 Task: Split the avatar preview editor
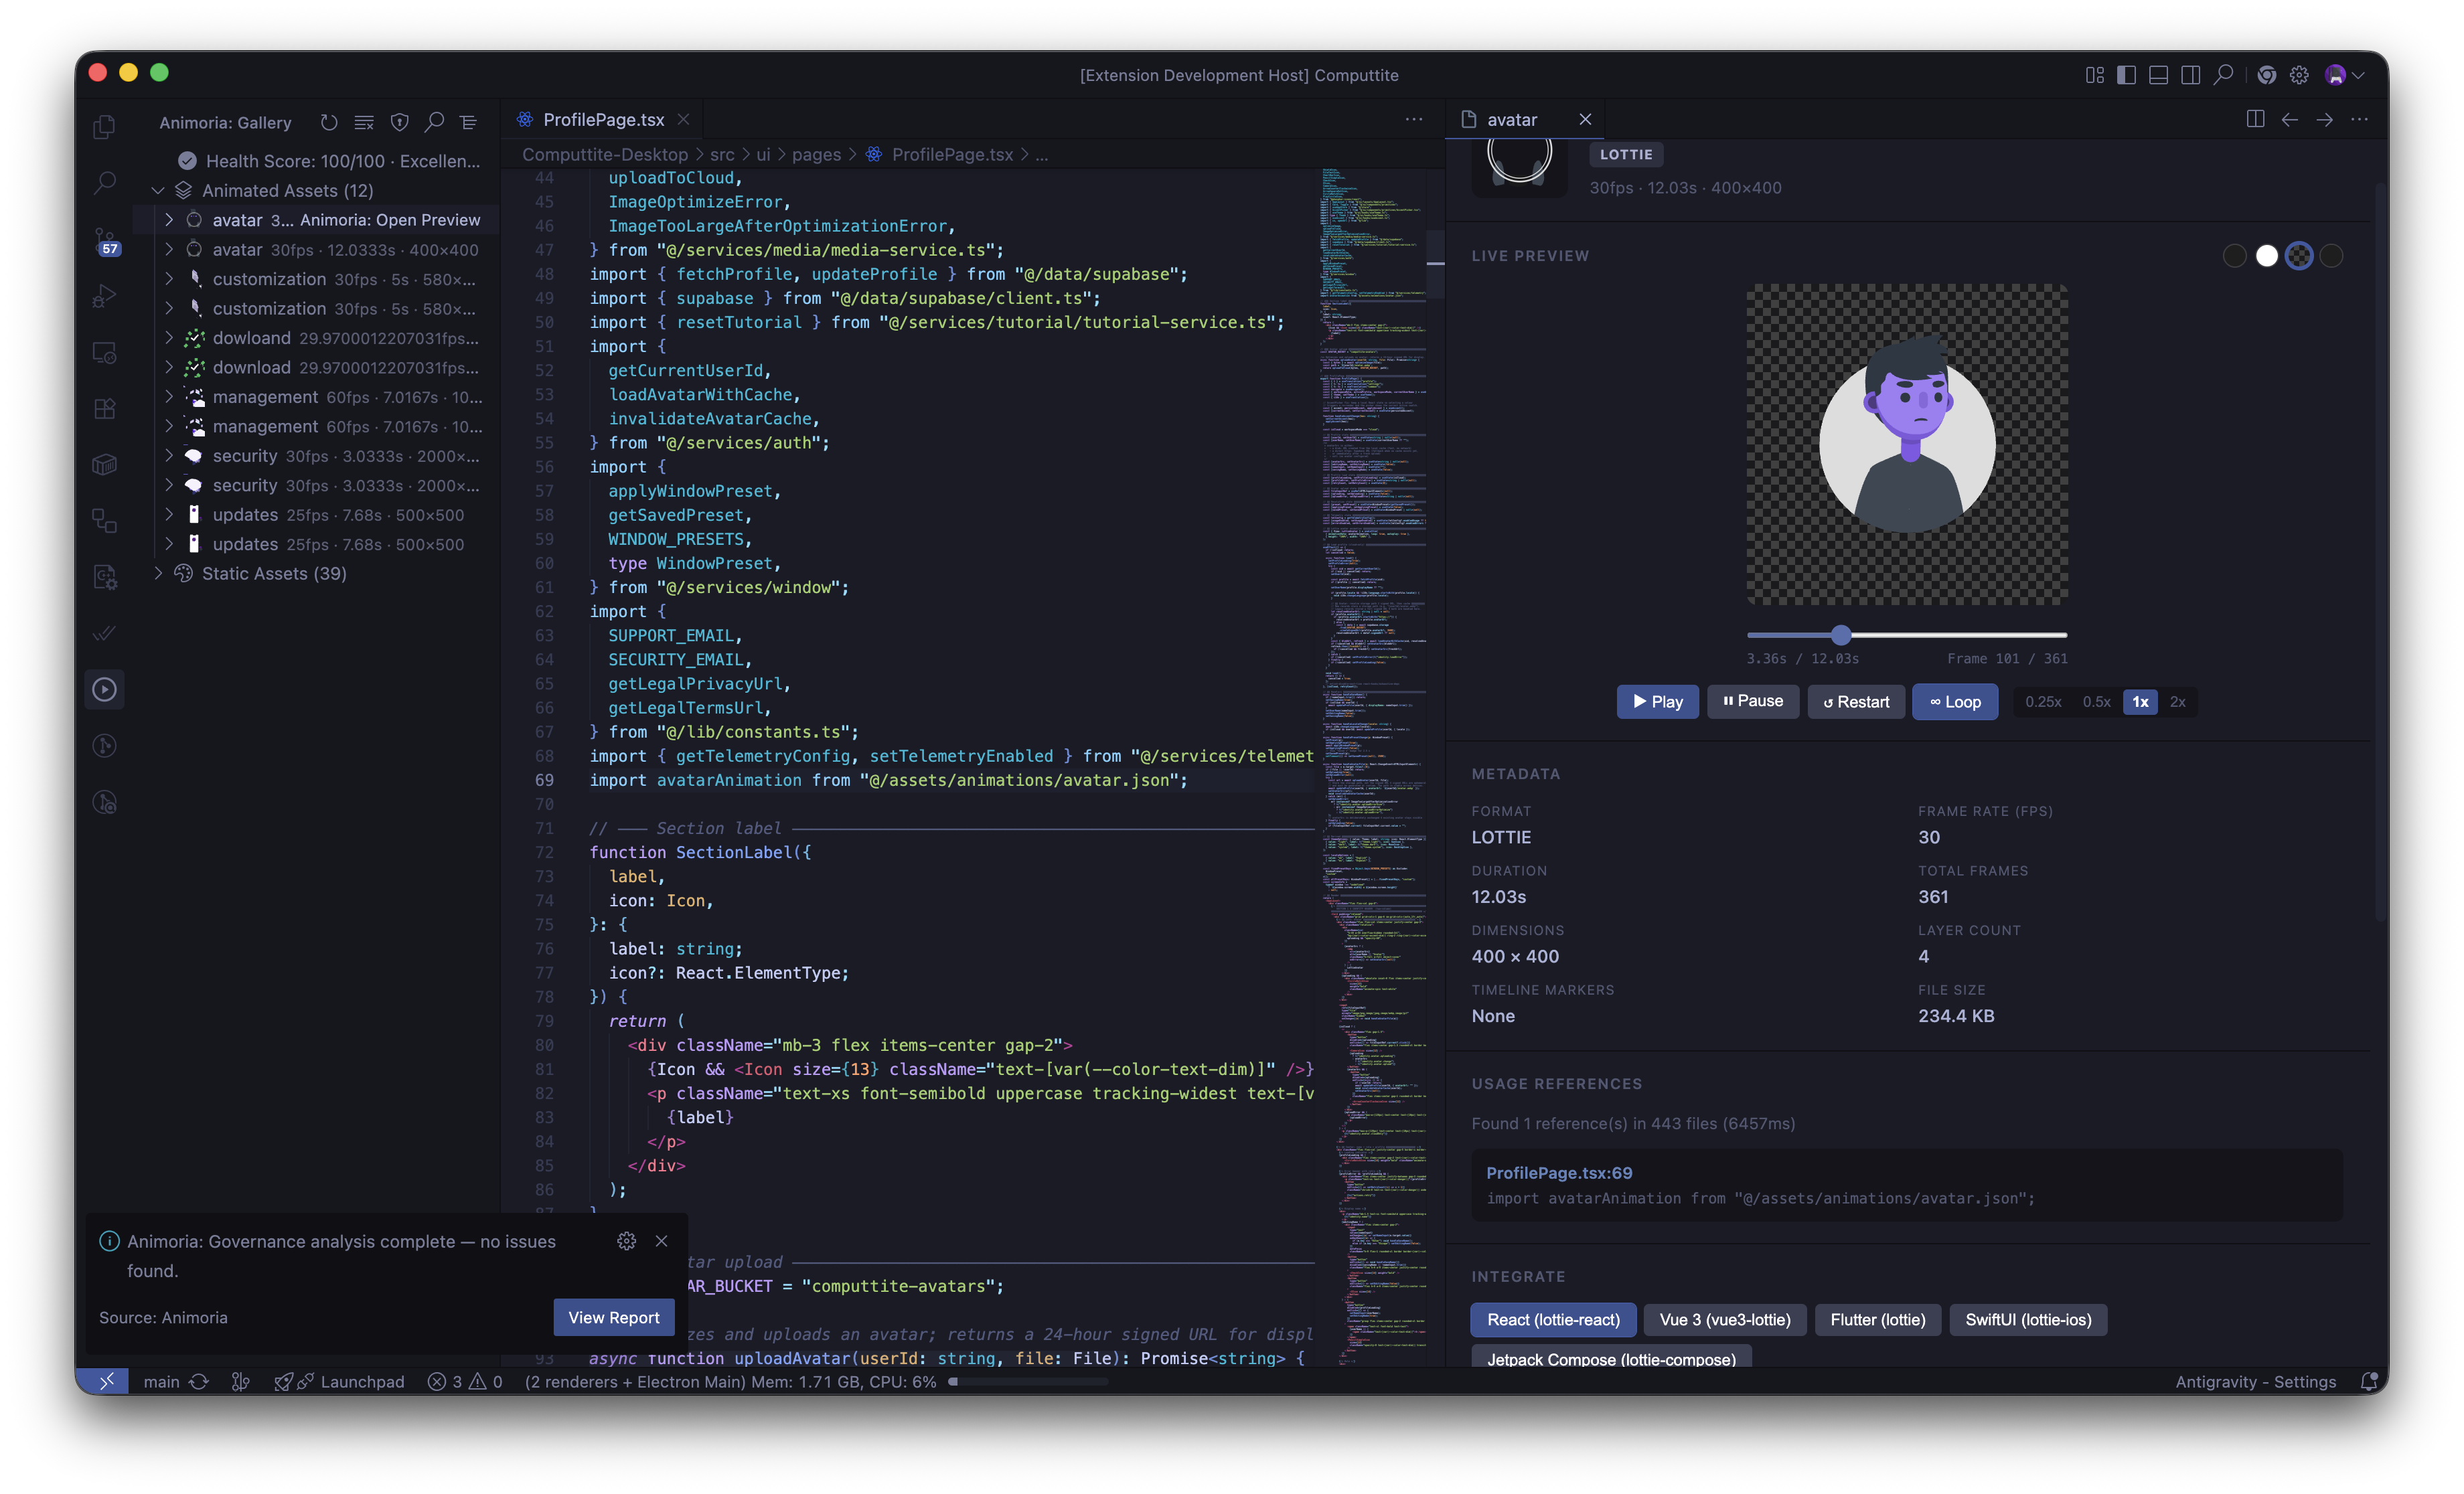[x=2255, y=119]
